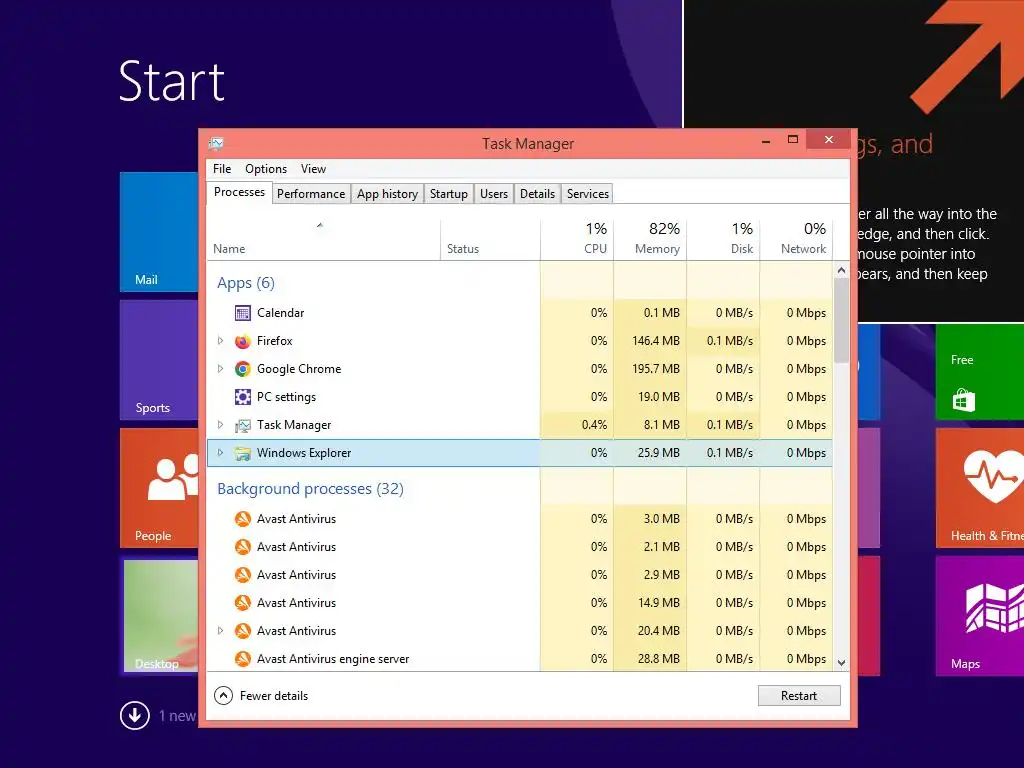Screen dimensions: 1024x768
Task: Click Avast icon beside 3.0 MB row
Action: [x=242, y=519]
